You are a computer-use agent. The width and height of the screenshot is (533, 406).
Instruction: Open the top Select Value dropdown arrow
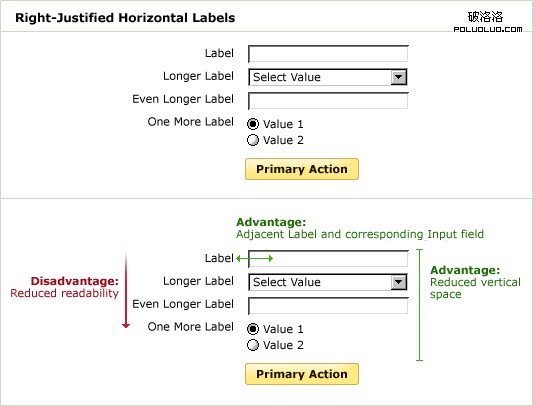tap(398, 77)
